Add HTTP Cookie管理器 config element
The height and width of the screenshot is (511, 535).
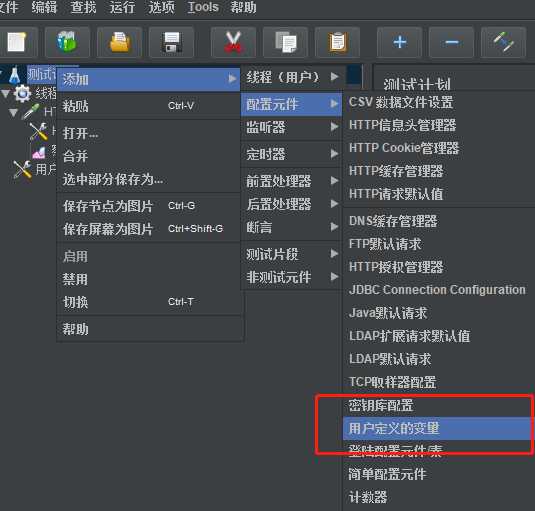438,148
